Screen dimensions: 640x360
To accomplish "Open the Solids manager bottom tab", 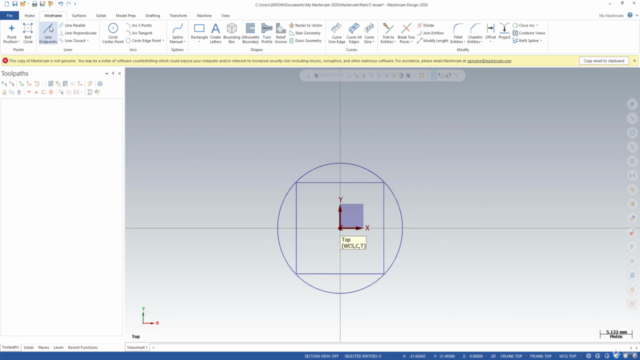I will click(29, 347).
